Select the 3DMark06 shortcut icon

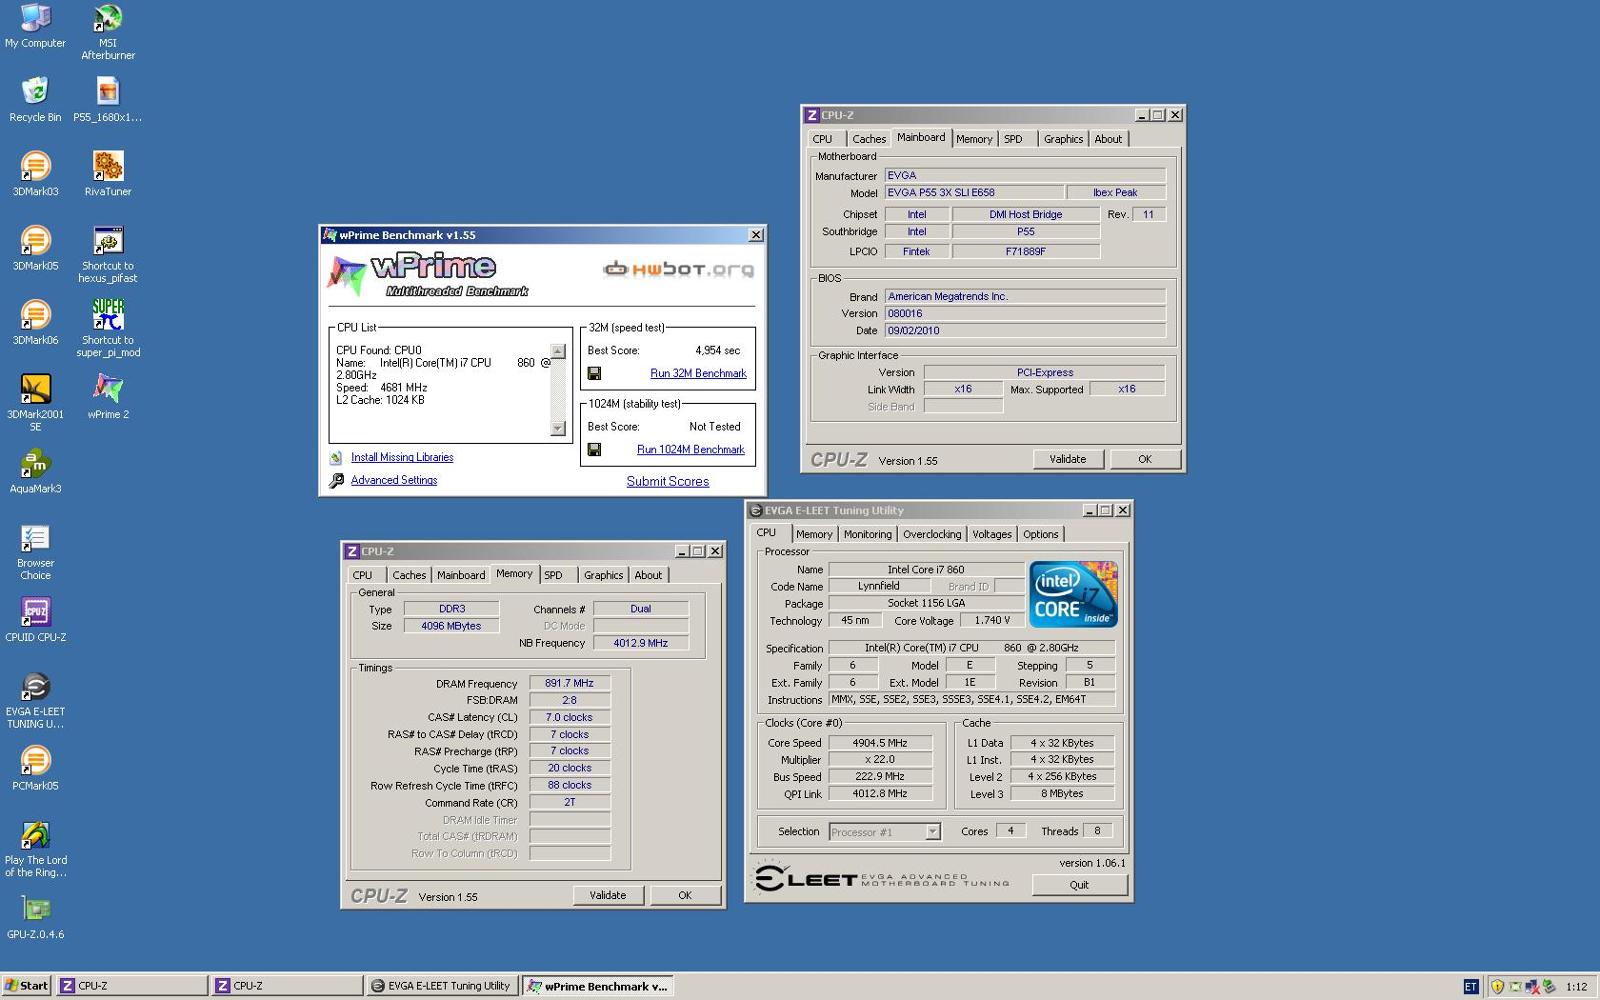35,321
